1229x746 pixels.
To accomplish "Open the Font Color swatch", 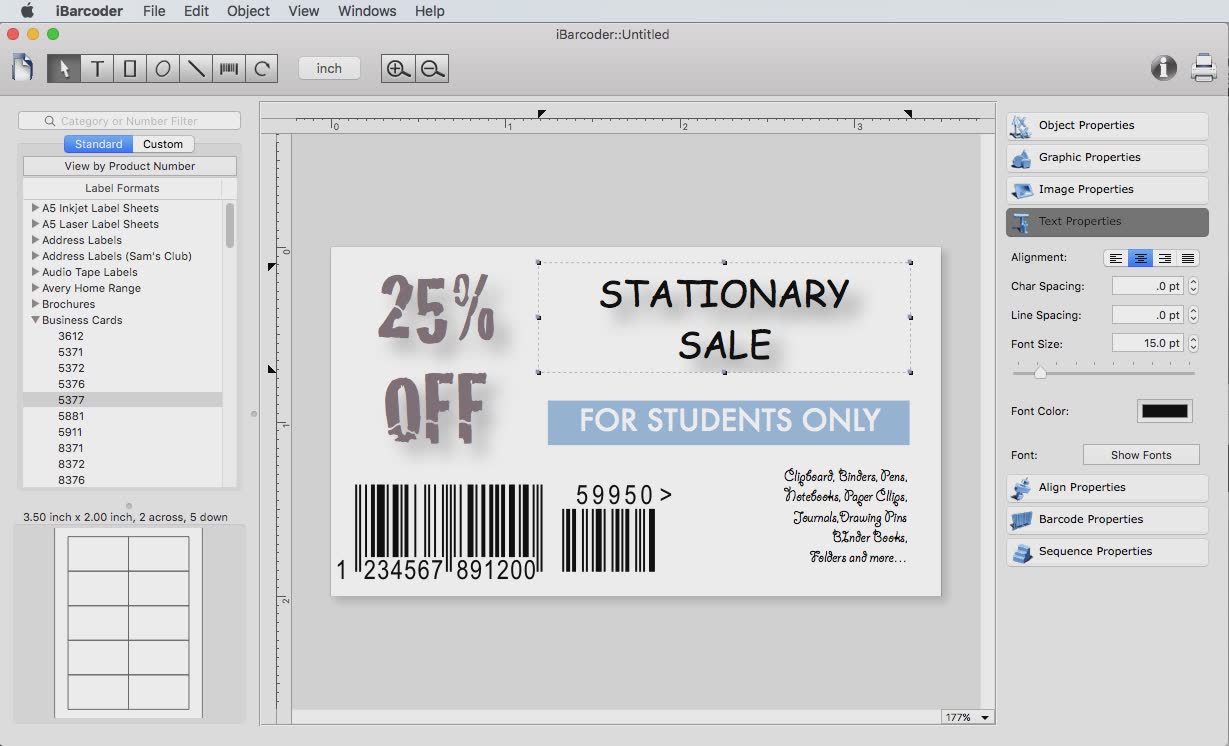I will pos(1164,410).
